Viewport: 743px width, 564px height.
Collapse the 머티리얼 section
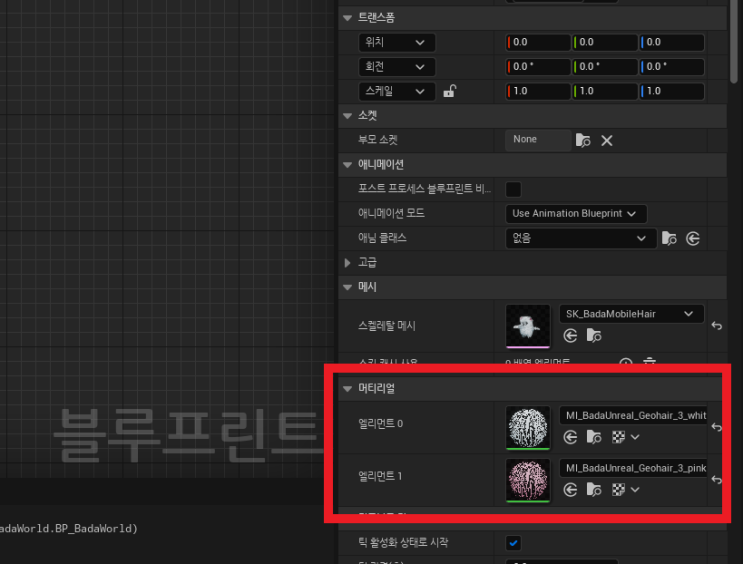tap(347, 389)
